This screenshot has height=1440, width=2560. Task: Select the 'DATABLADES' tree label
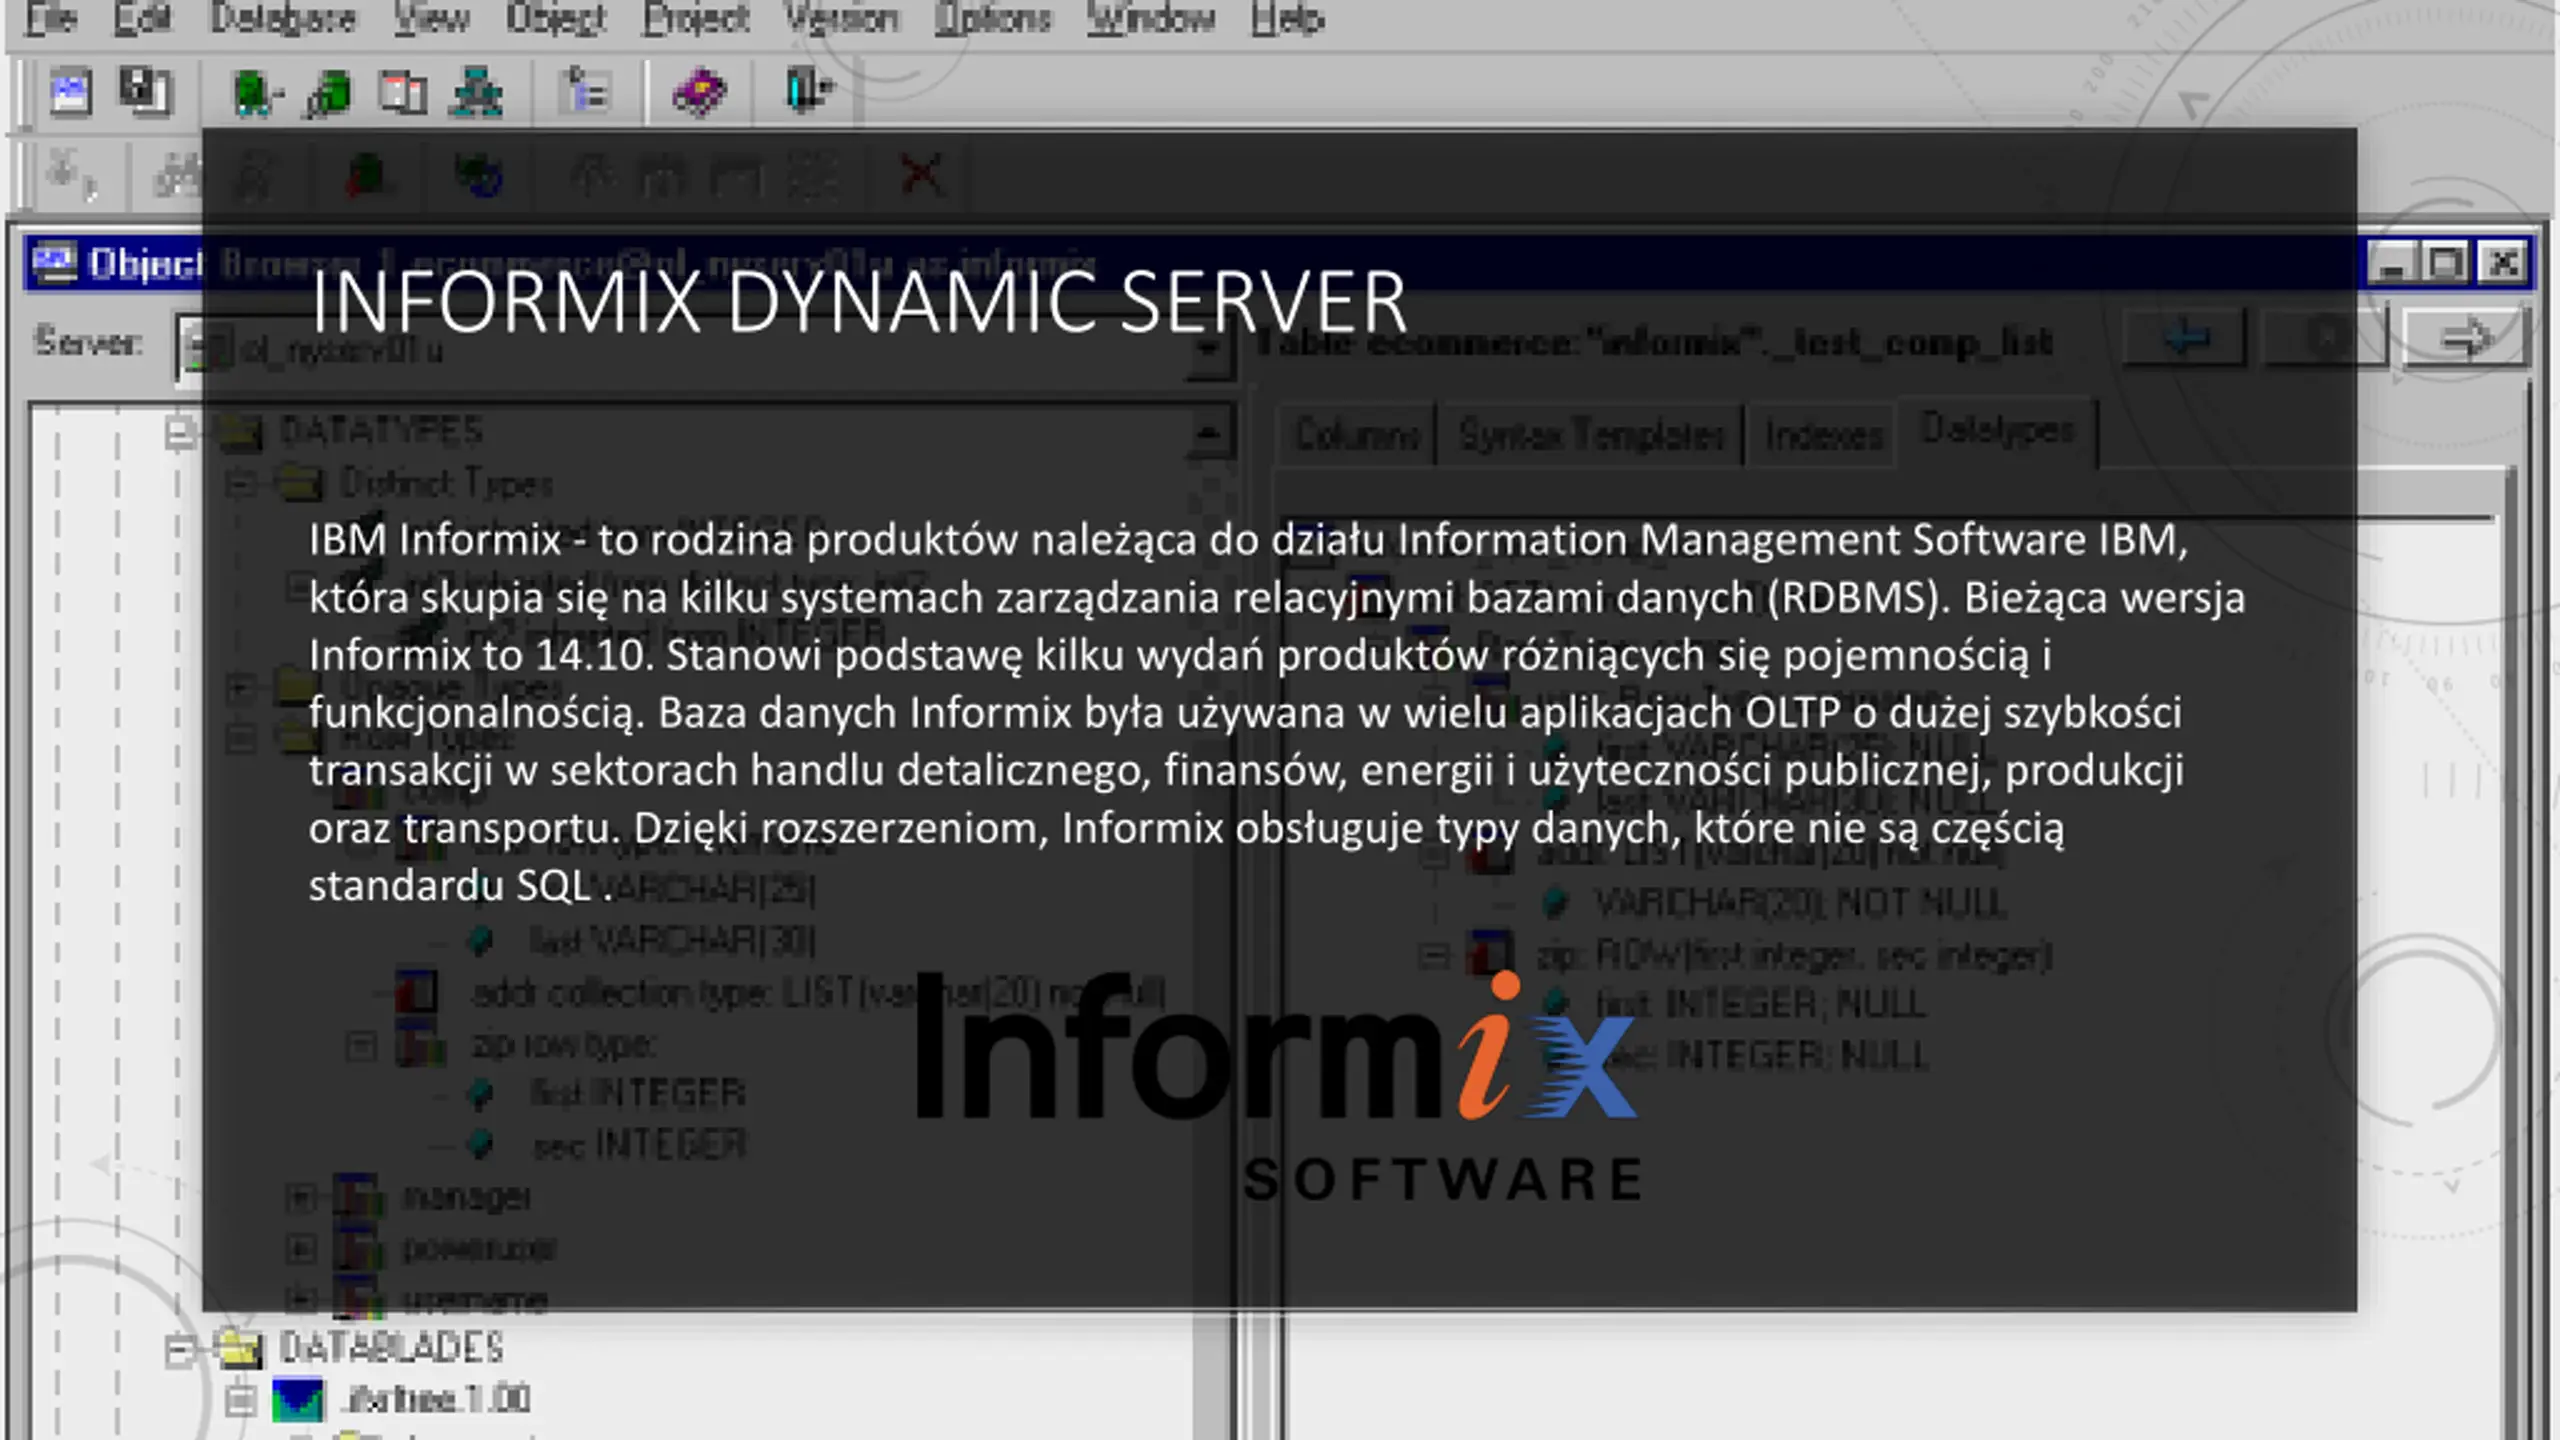point(391,1348)
